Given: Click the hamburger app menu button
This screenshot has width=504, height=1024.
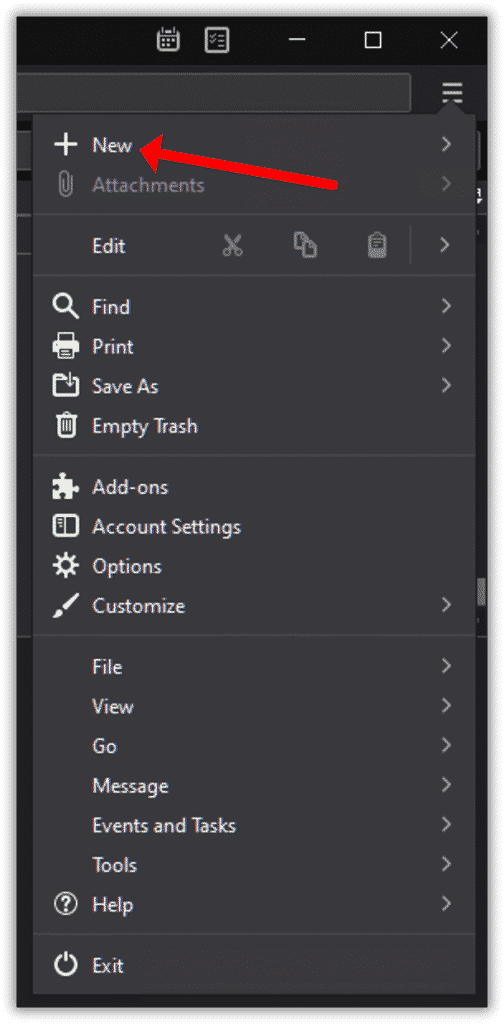Looking at the screenshot, I should pos(452,93).
